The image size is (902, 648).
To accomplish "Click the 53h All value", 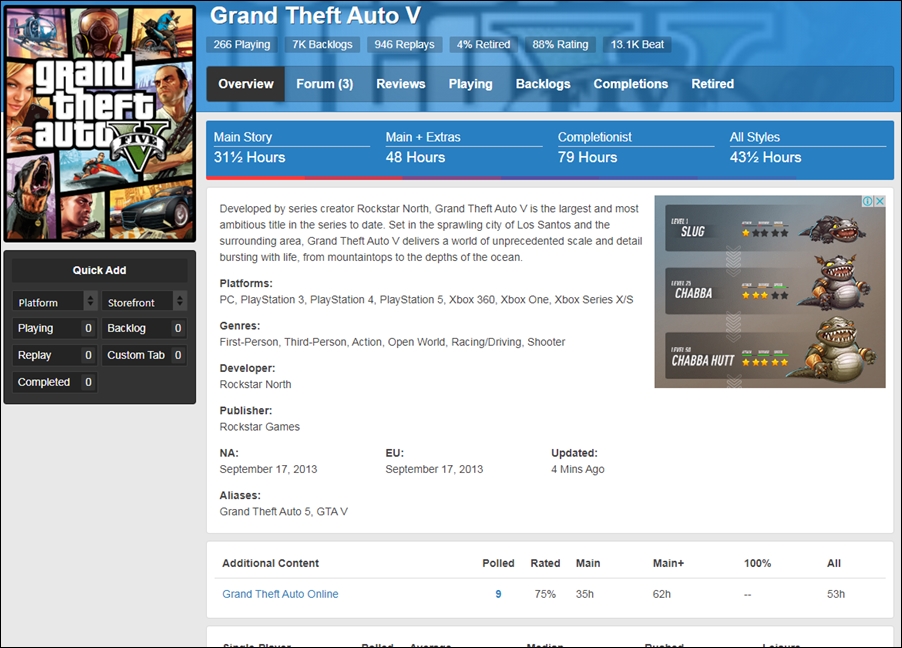I will [x=836, y=594].
